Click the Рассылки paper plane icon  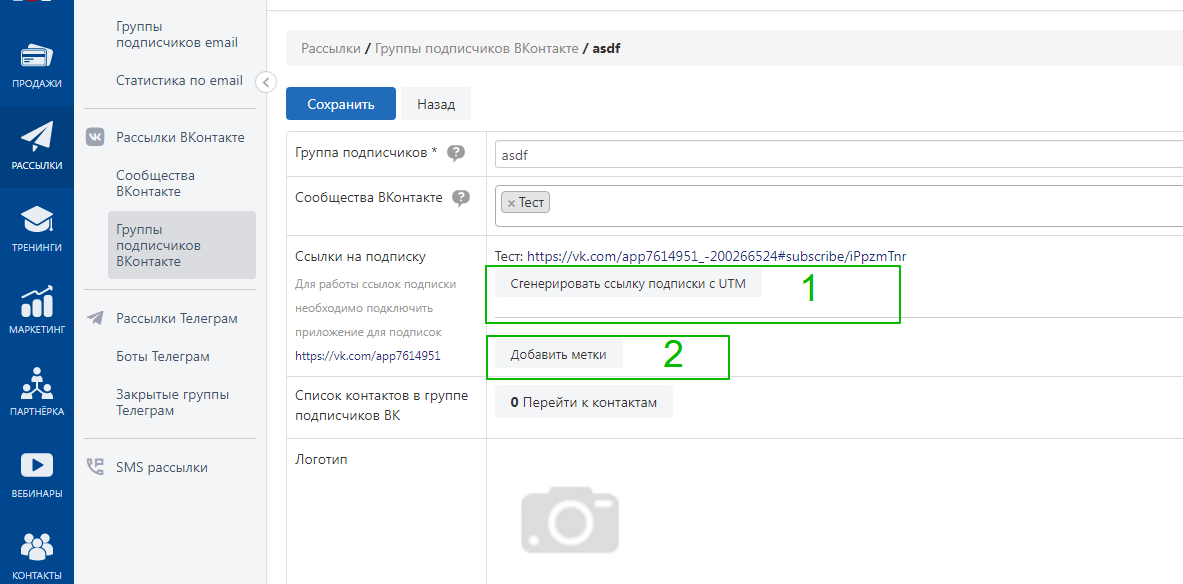coord(37,138)
